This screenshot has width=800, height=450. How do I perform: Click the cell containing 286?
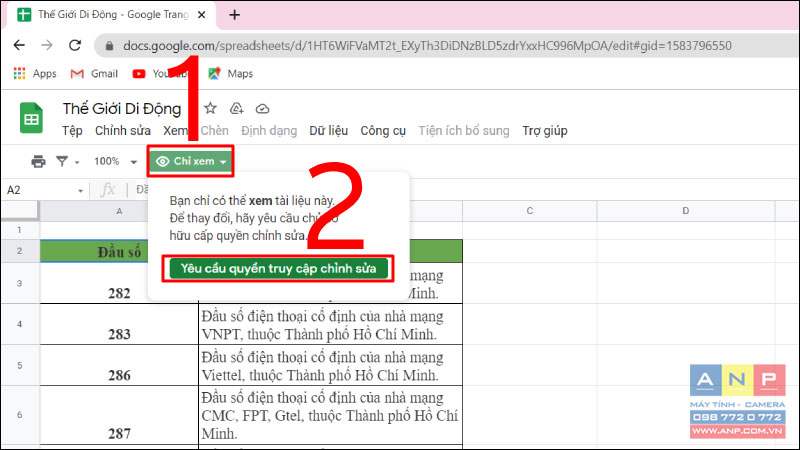click(x=119, y=365)
